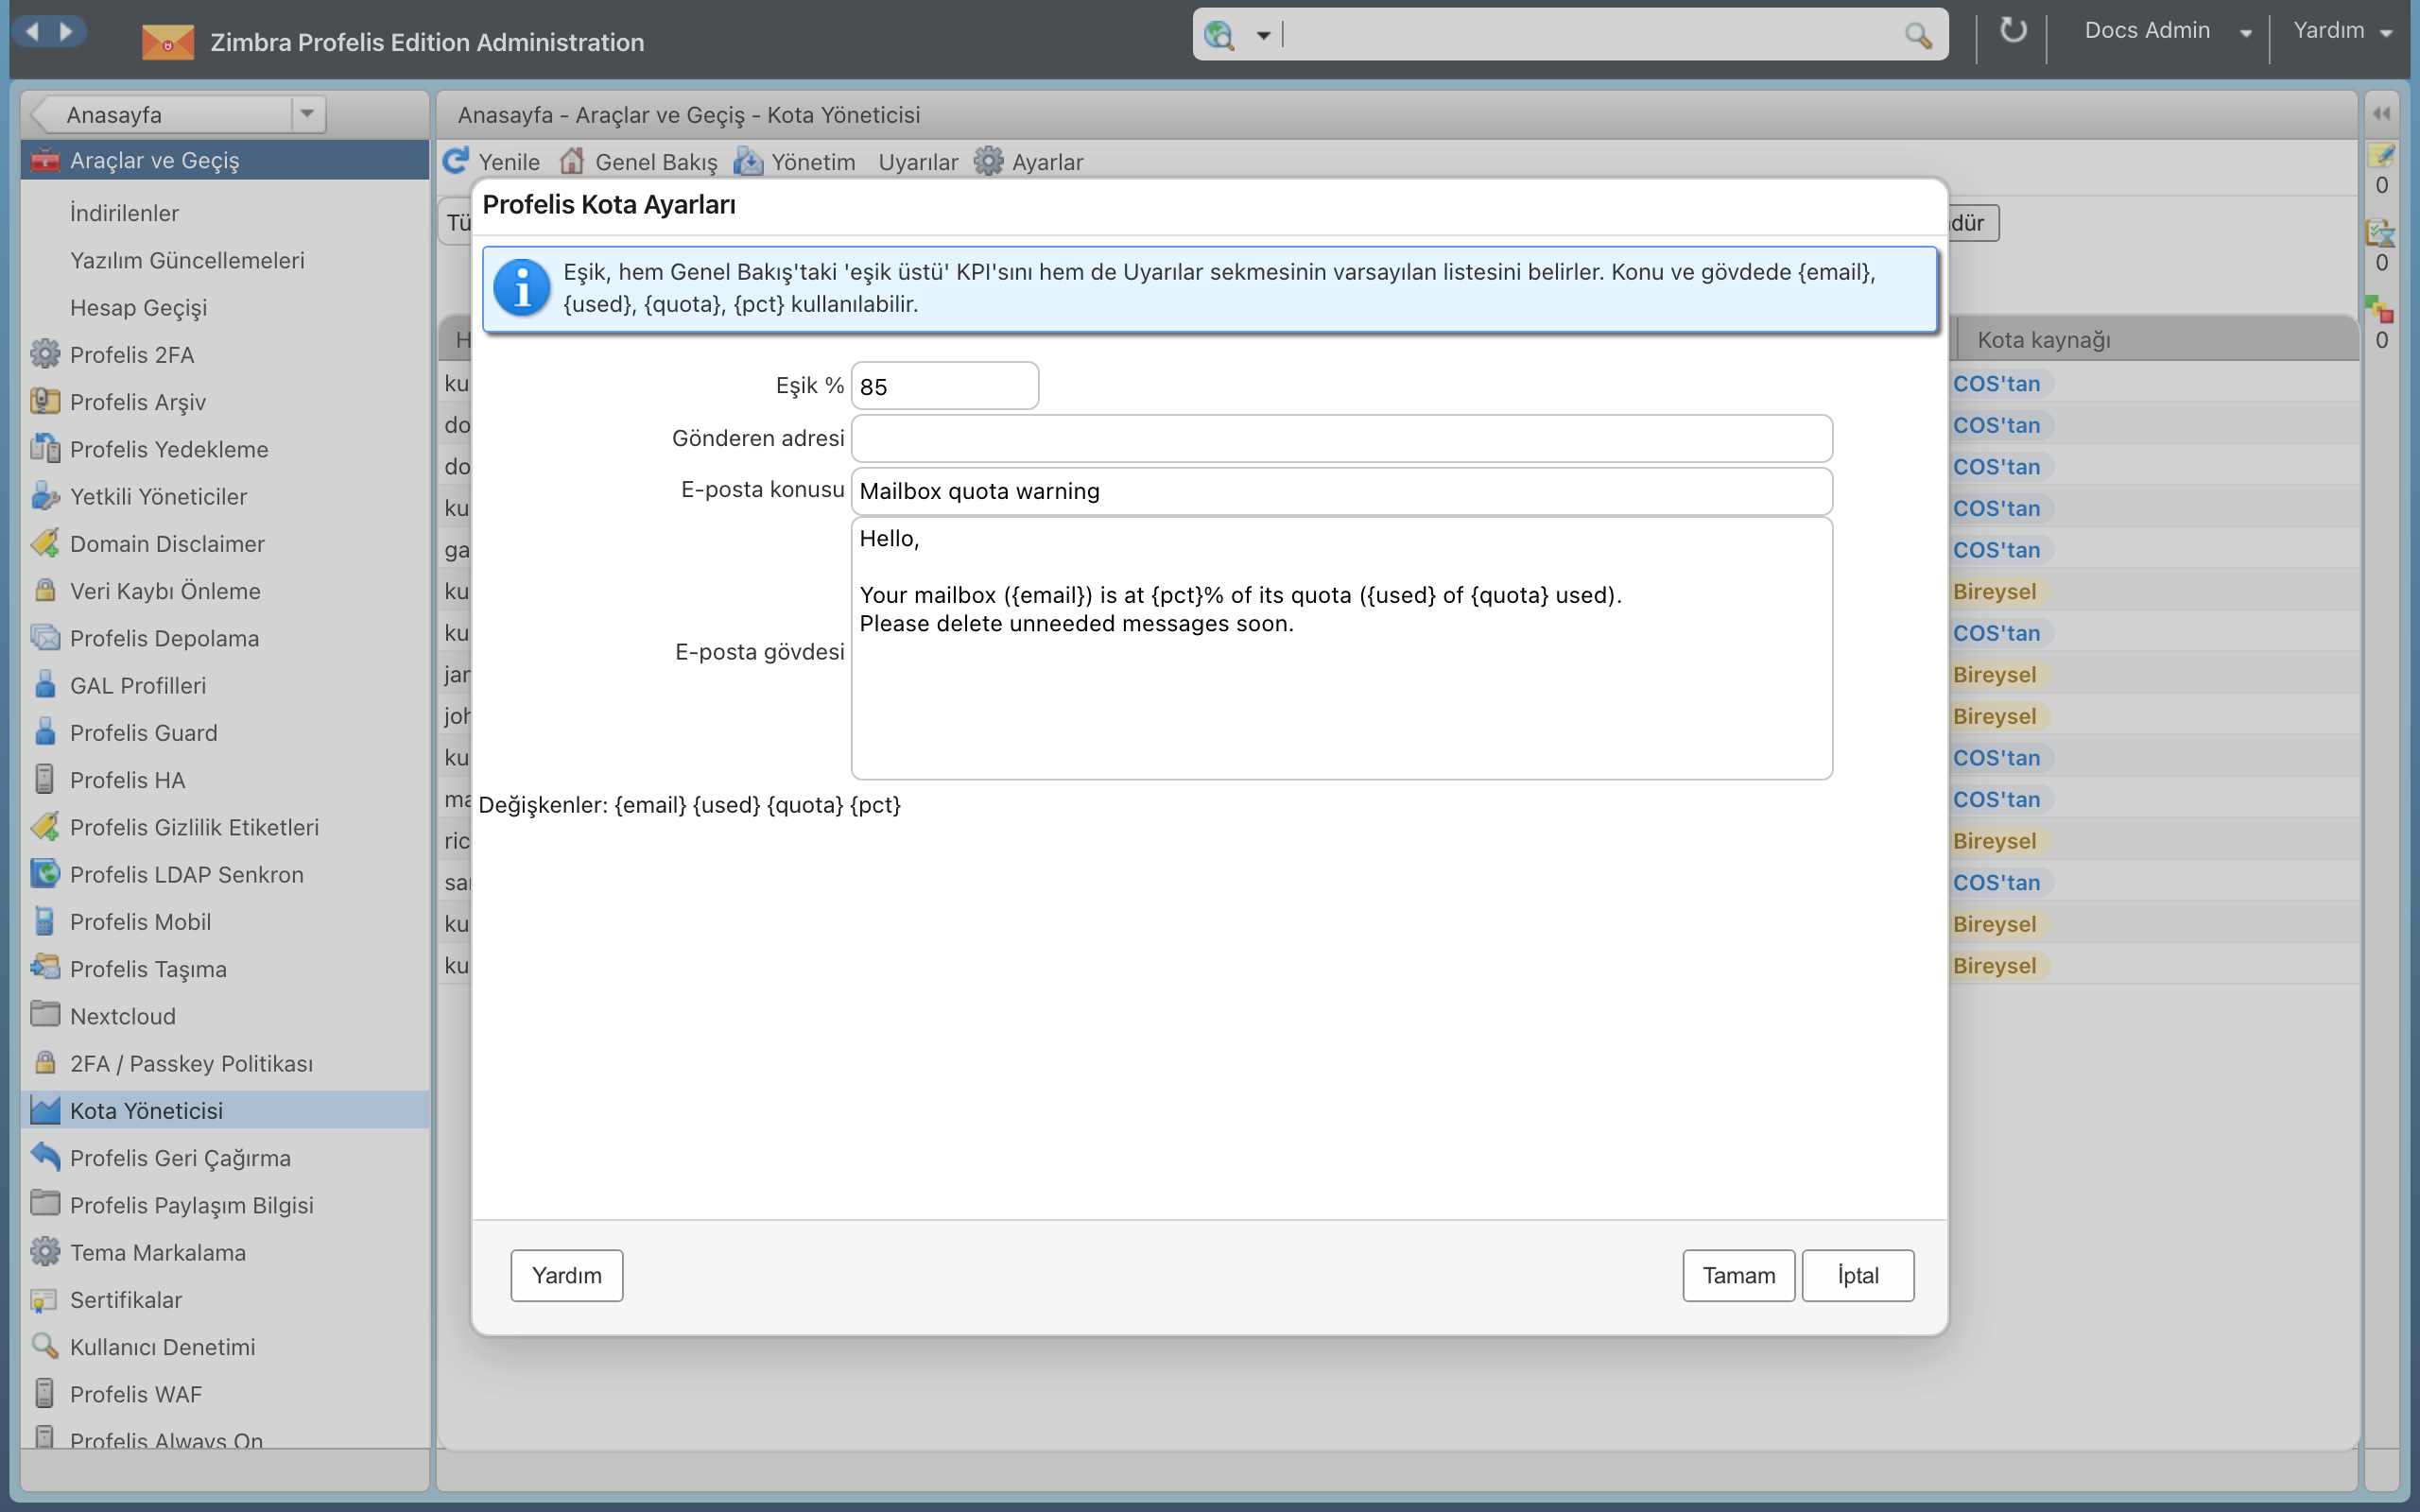This screenshot has height=1512, width=2420.
Task: Open the Anasayfa dropdown arrow
Action: coord(307,114)
